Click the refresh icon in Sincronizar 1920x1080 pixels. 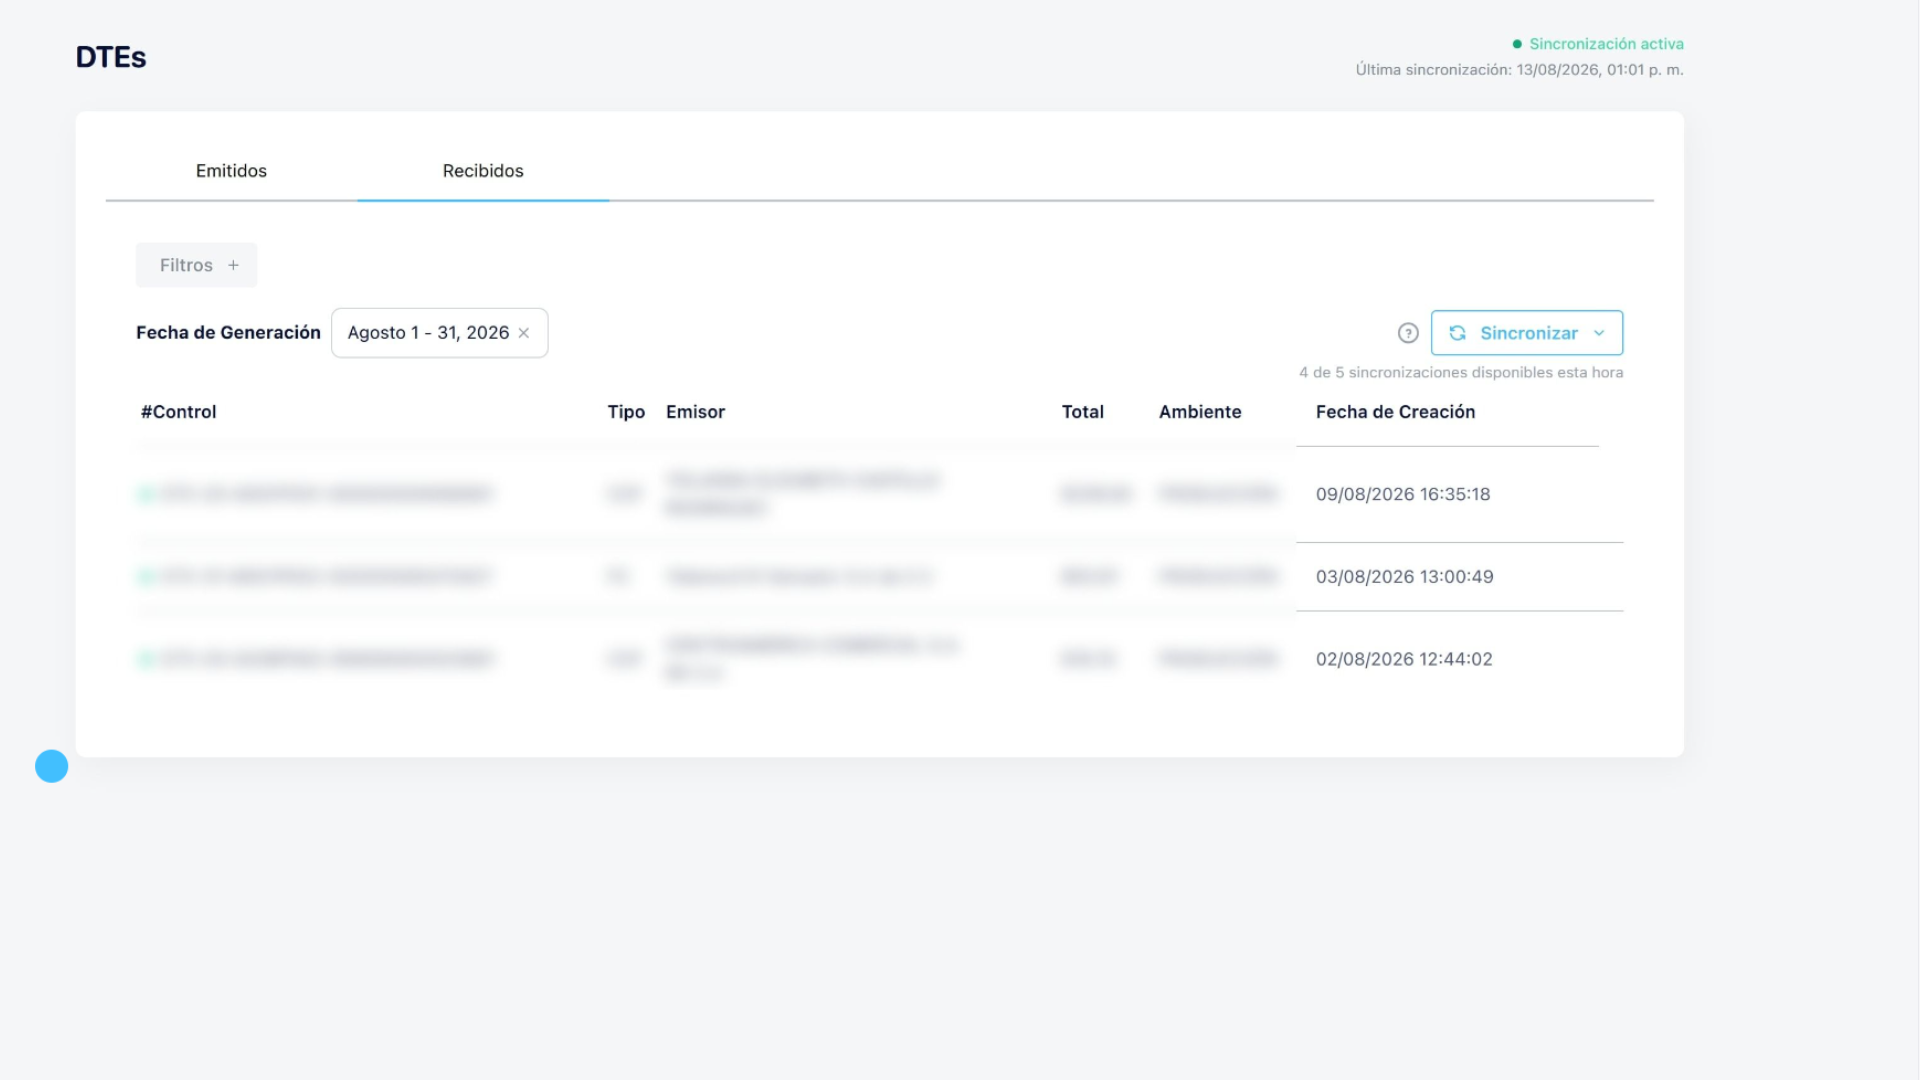tap(1457, 333)
